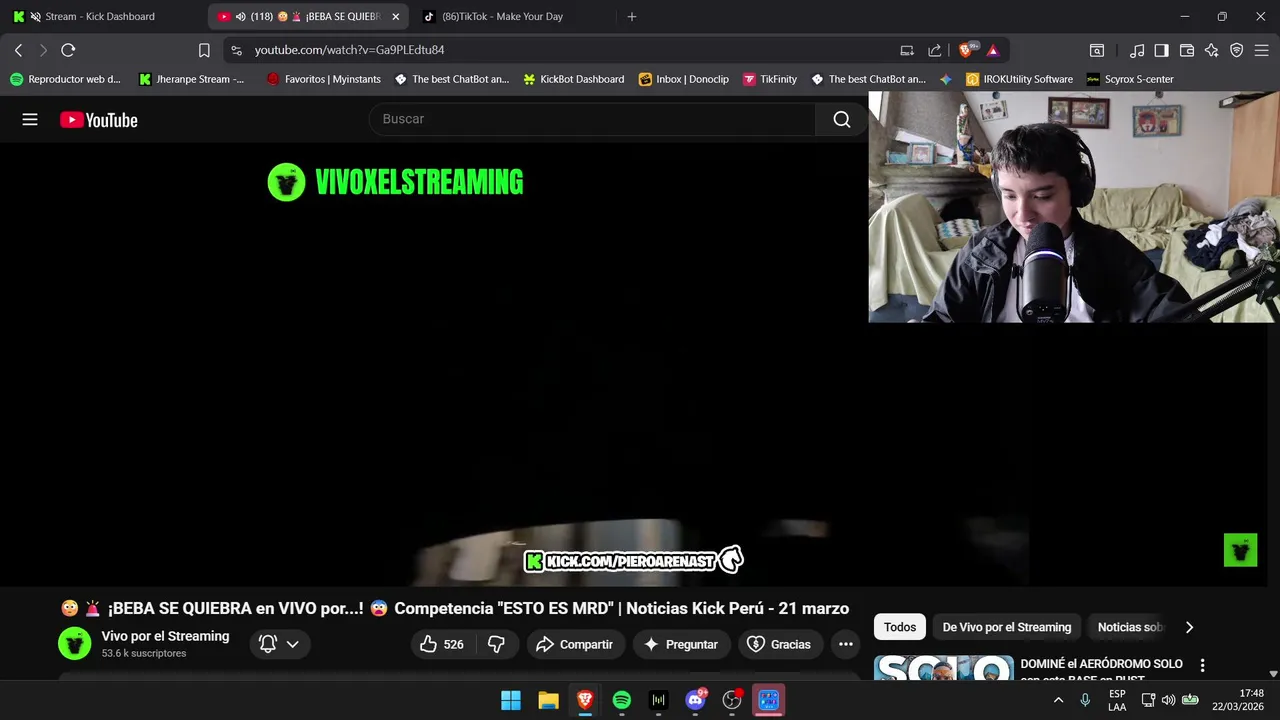Dislike the video with thumbs down

(x=496, y=644)
